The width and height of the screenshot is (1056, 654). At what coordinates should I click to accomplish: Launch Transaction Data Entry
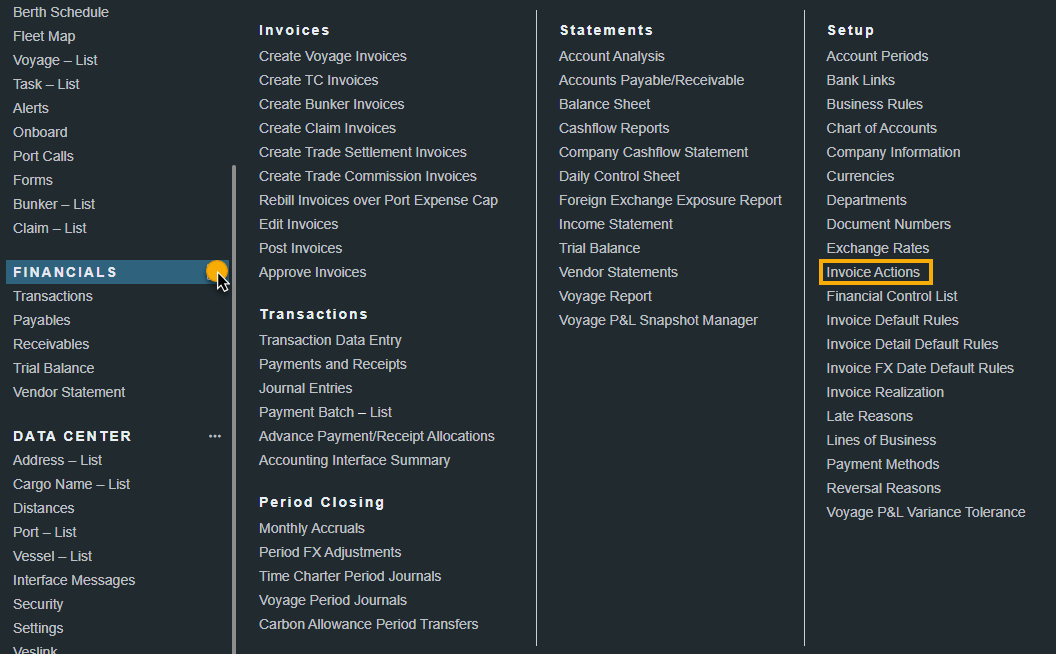(330, 340)
